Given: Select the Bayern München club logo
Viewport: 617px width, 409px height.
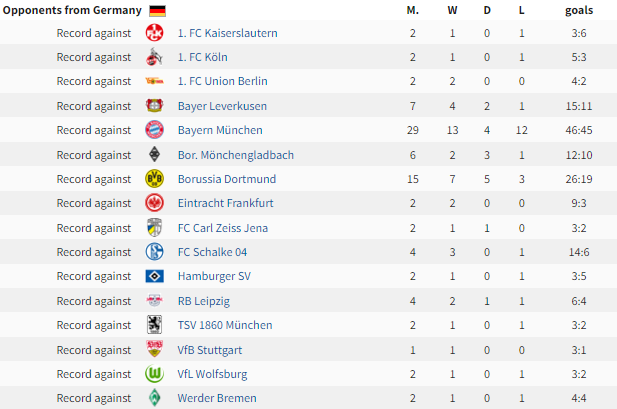Looking at the screenshot, I should click(154, 130).
